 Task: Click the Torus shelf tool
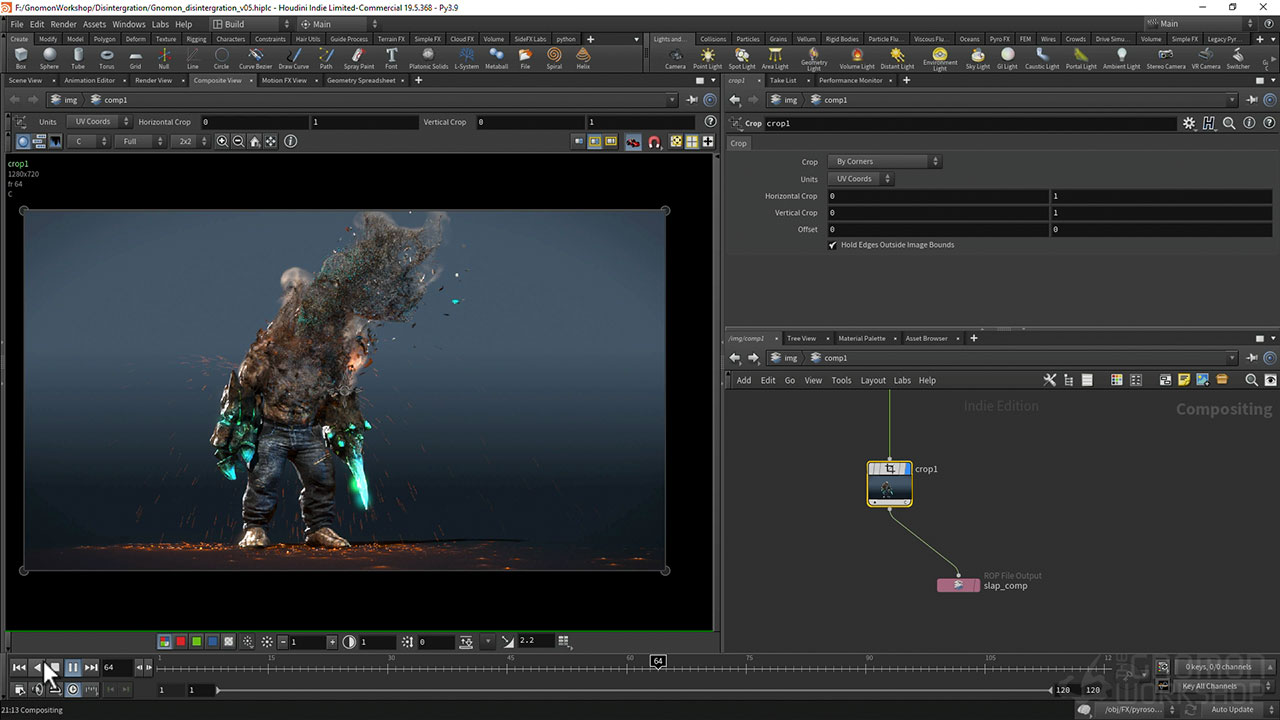pos(106,58)
